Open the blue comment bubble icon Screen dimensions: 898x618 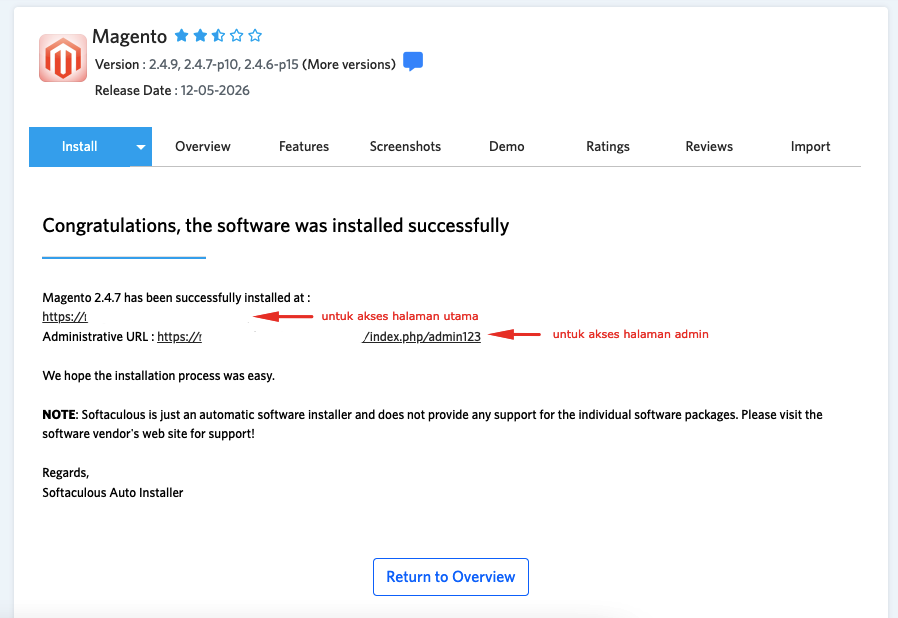point(413,61)
